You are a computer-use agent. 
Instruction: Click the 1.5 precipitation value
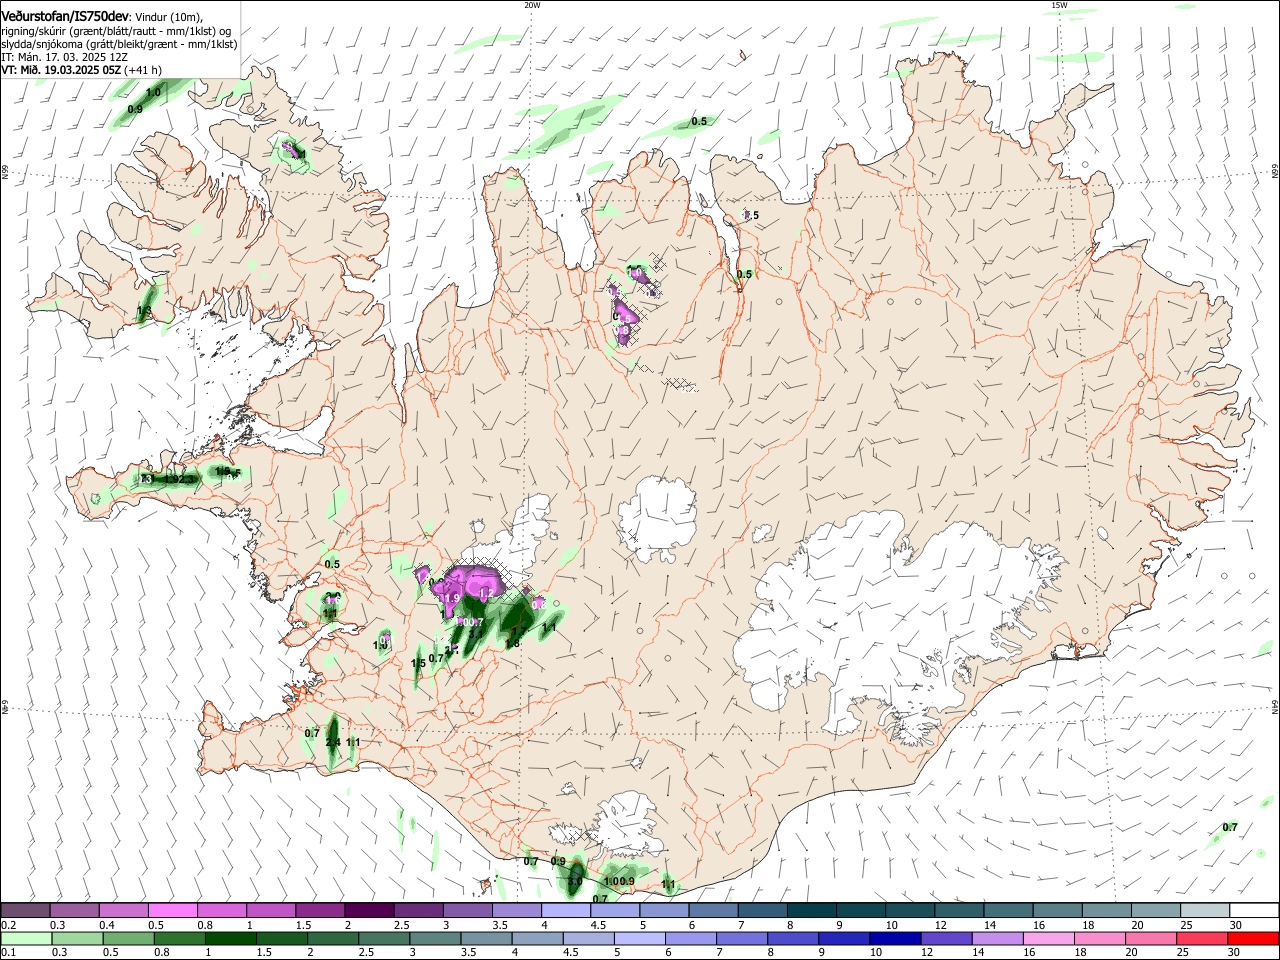click(x=418, y=663)
